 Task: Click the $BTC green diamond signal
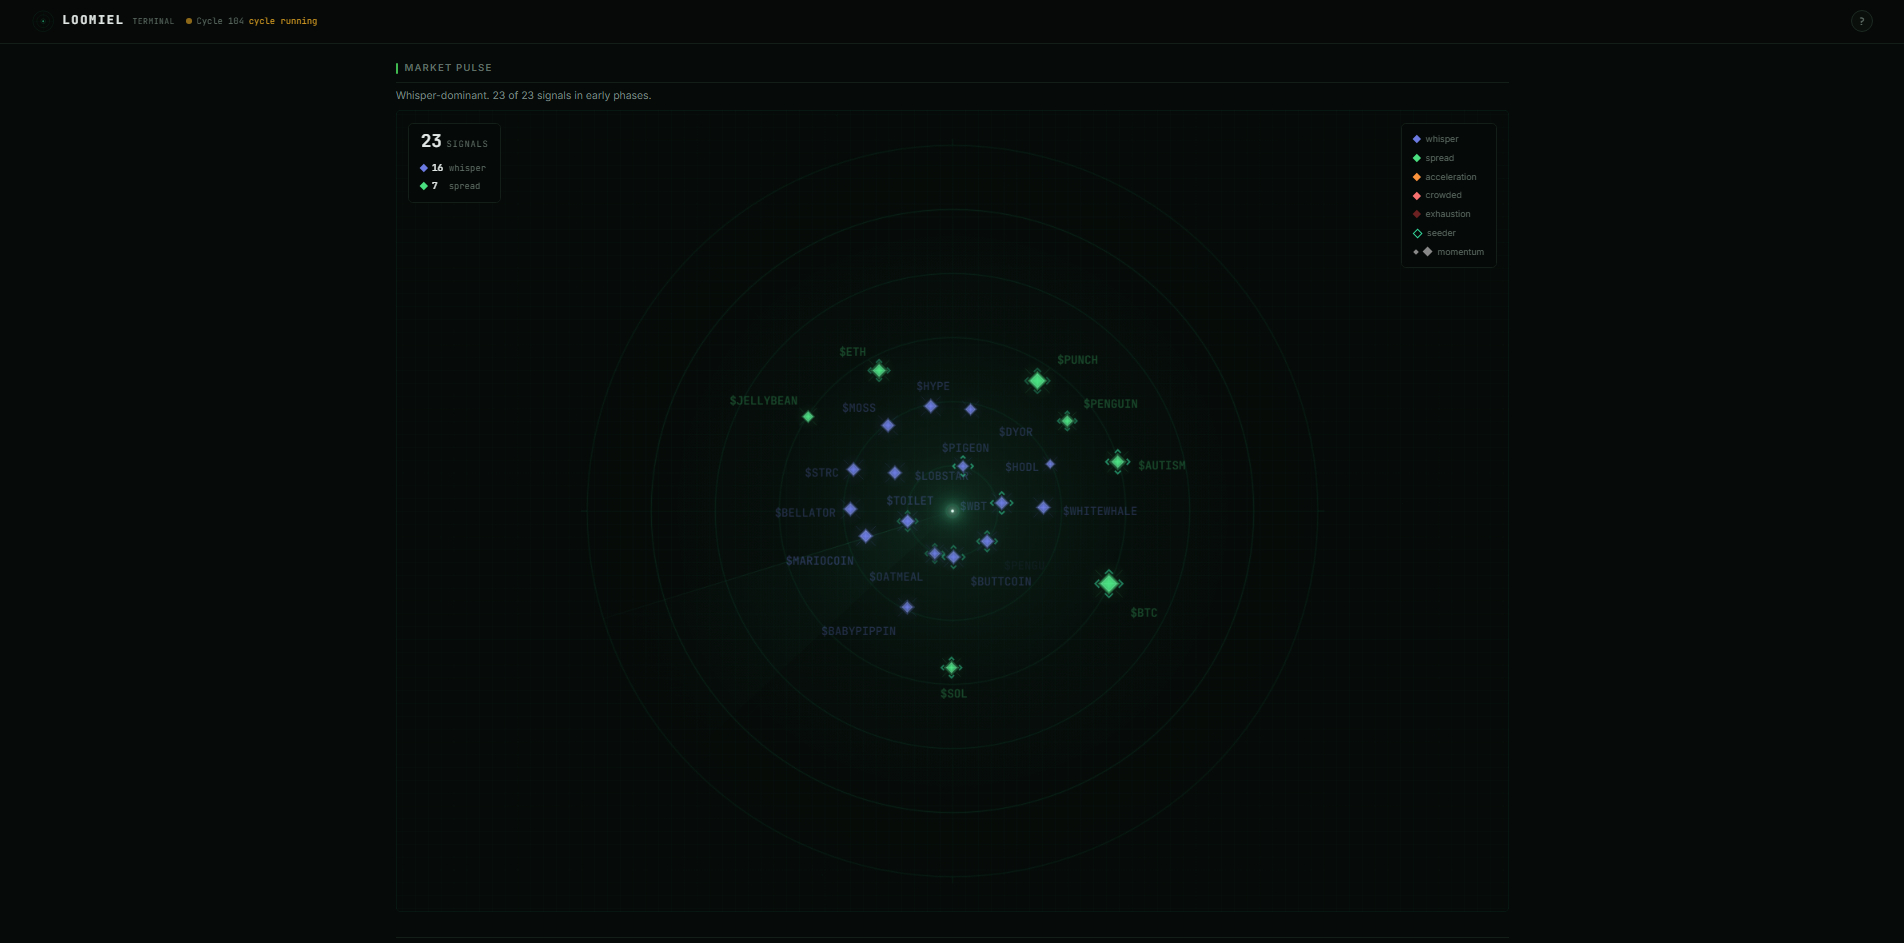pos(1108,584)
